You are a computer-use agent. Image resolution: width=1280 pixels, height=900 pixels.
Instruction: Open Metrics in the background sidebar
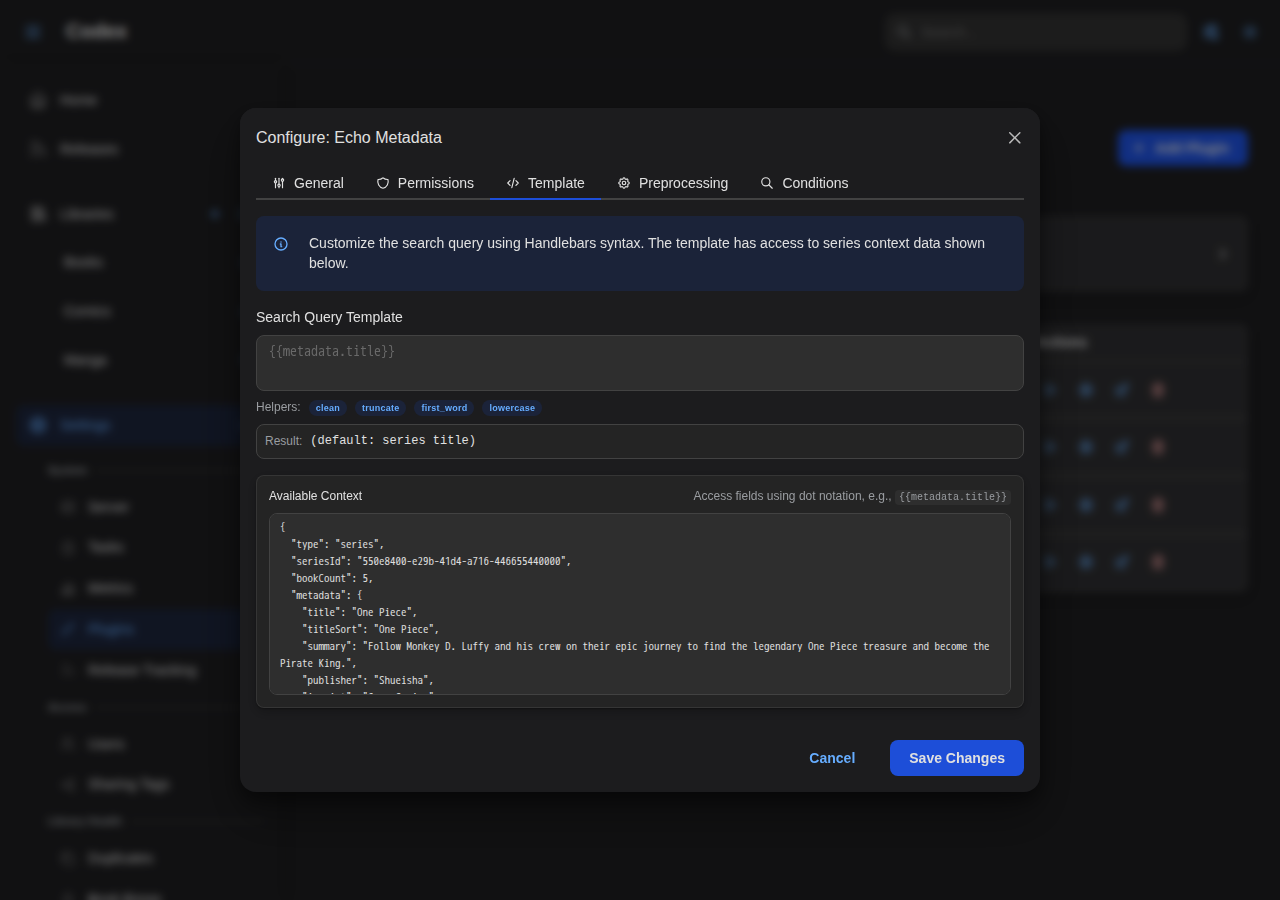[x=110, y=588]
